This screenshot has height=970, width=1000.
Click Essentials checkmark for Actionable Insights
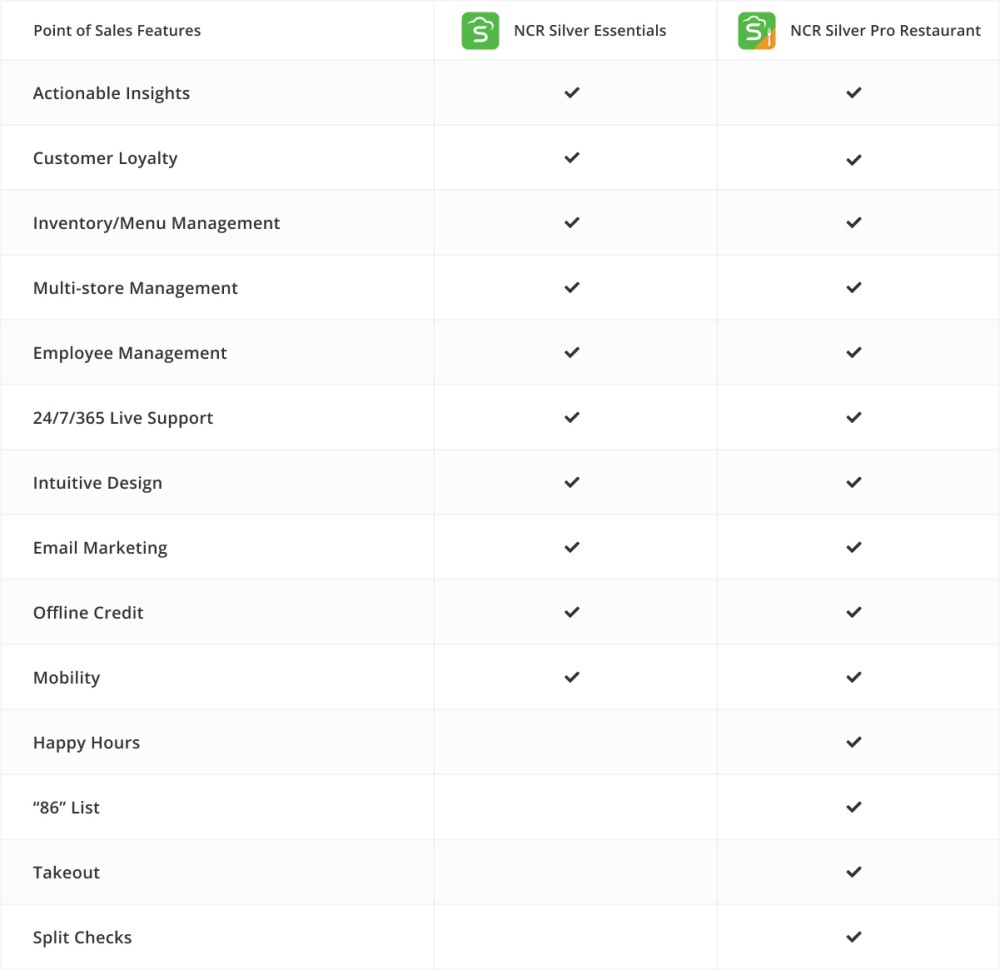tap(572, 93)
